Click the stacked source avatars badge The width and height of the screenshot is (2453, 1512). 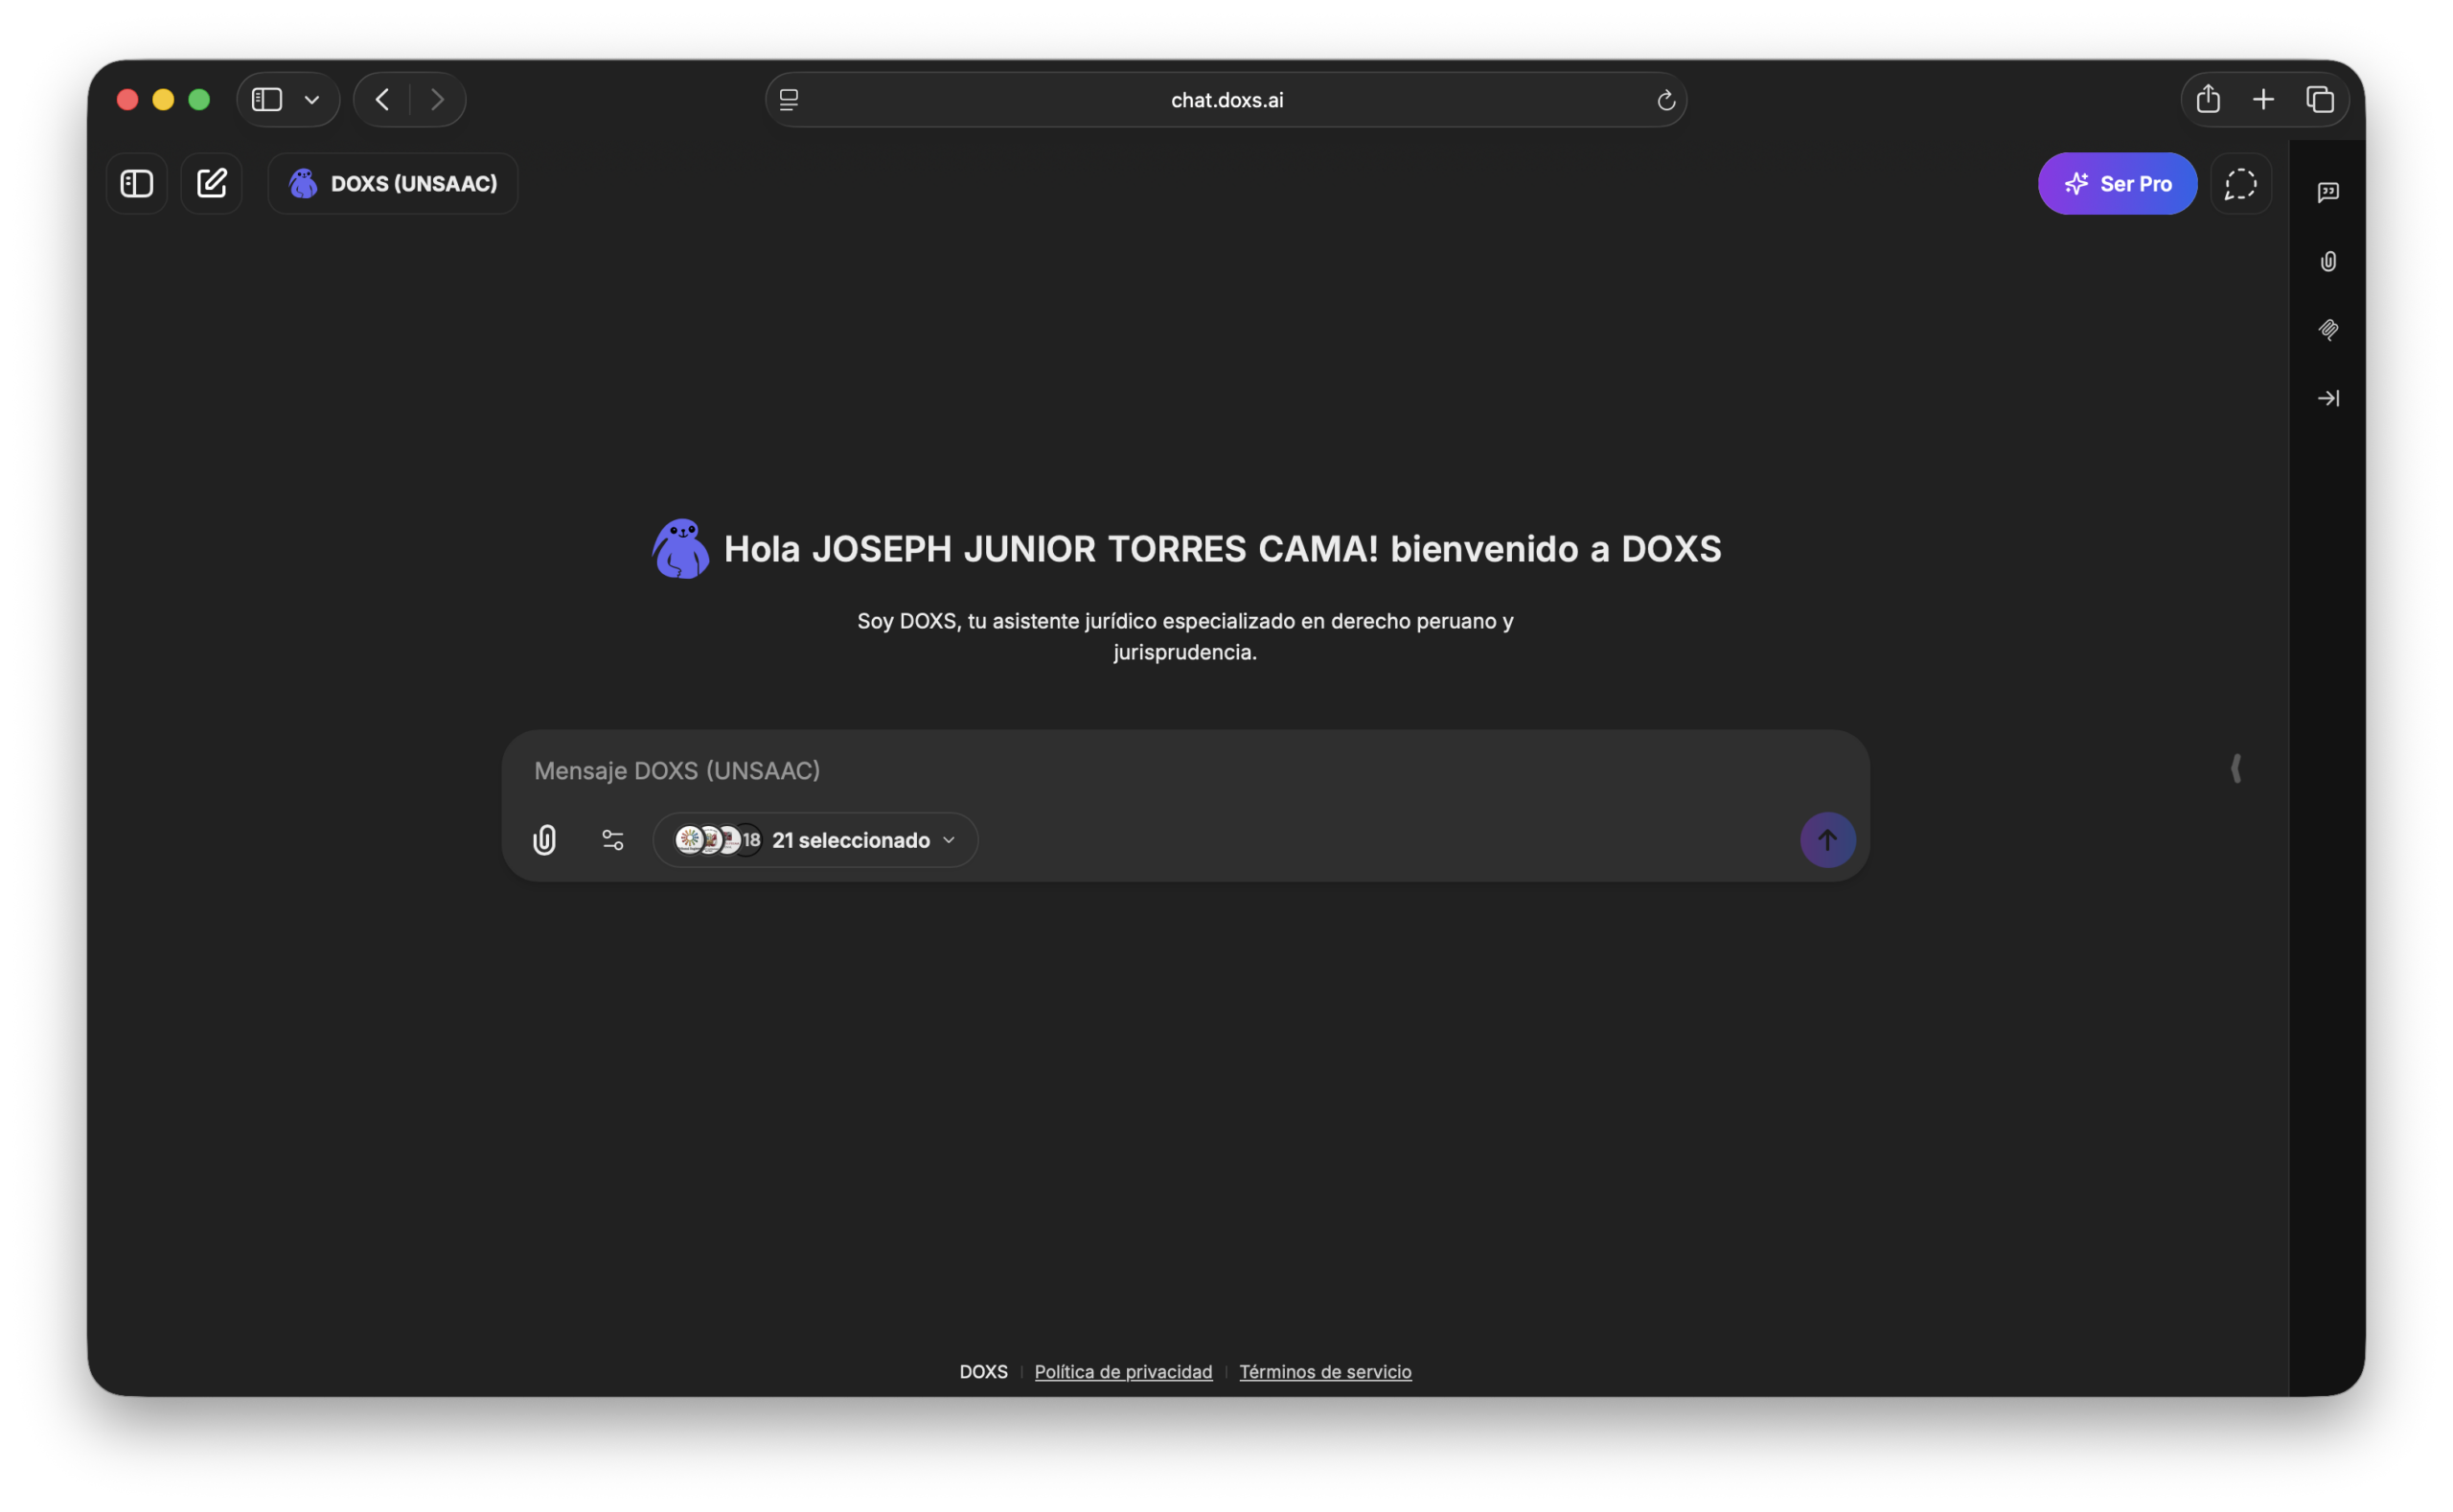pyautogui.click(x=717, y=840)
